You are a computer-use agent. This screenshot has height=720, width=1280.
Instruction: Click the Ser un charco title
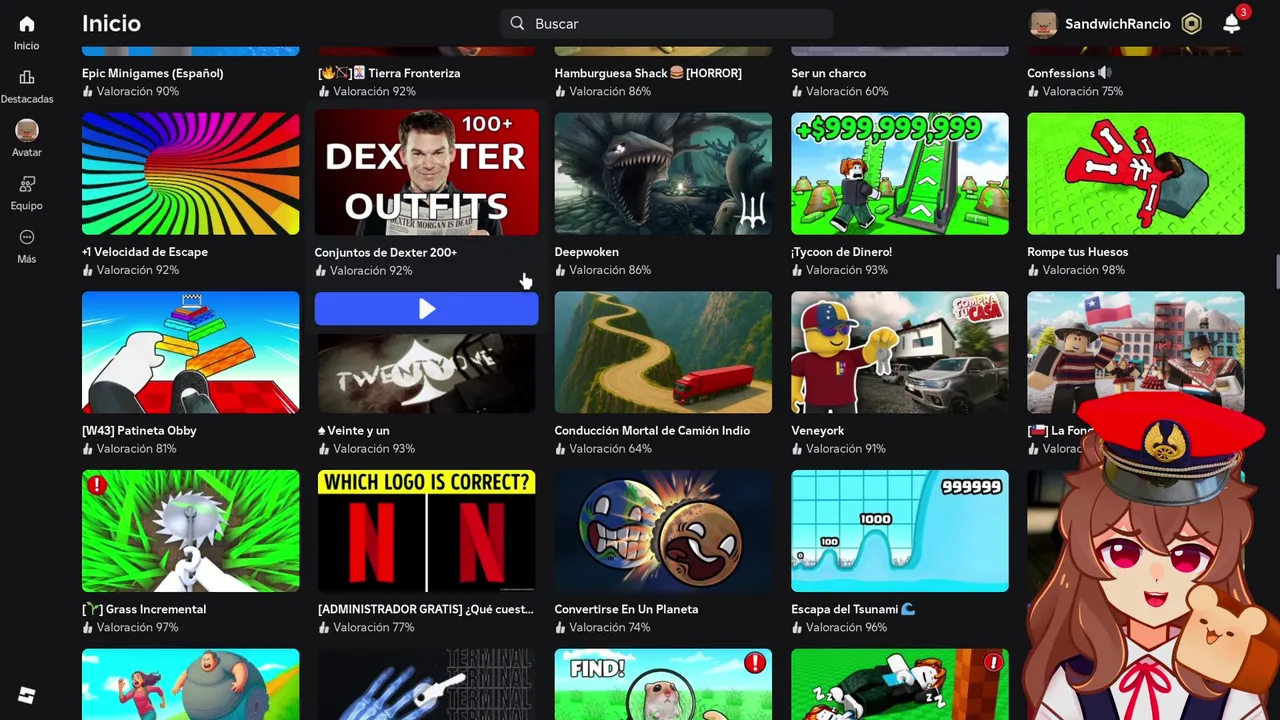click(828, 73)
